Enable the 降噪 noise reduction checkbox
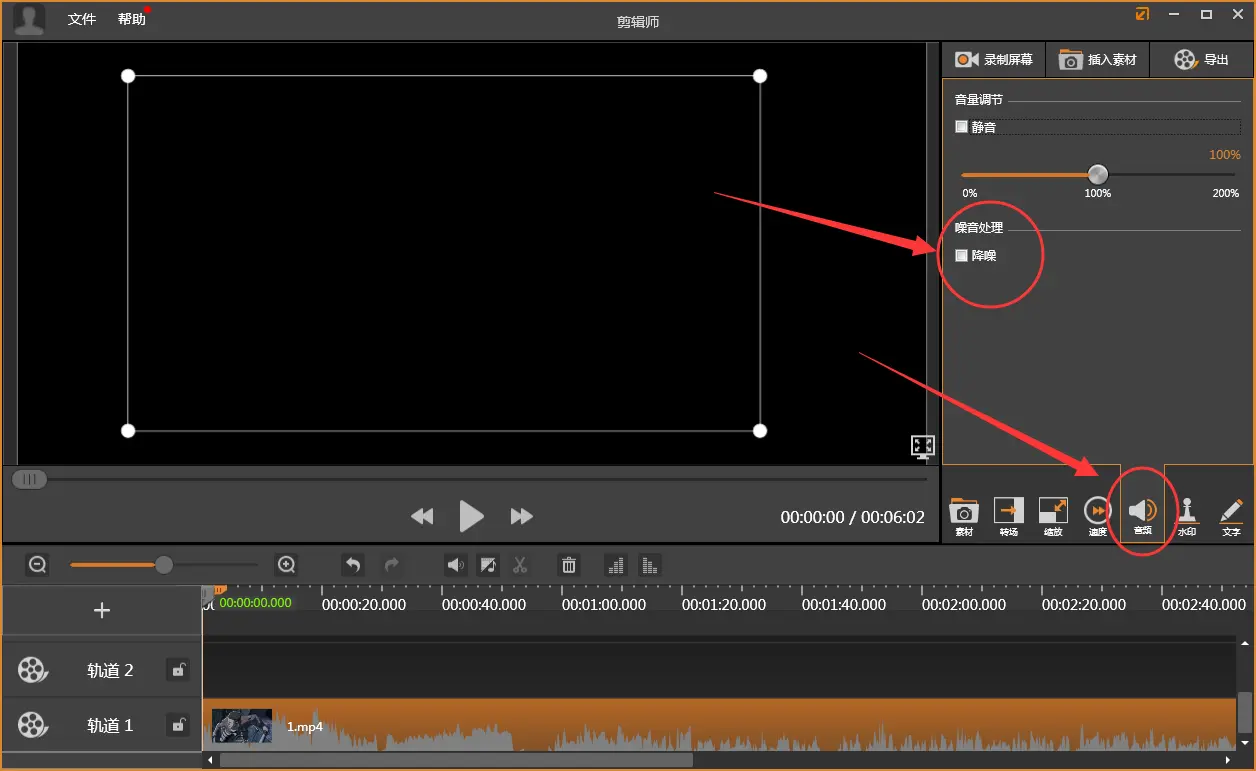 click(962, 256)
